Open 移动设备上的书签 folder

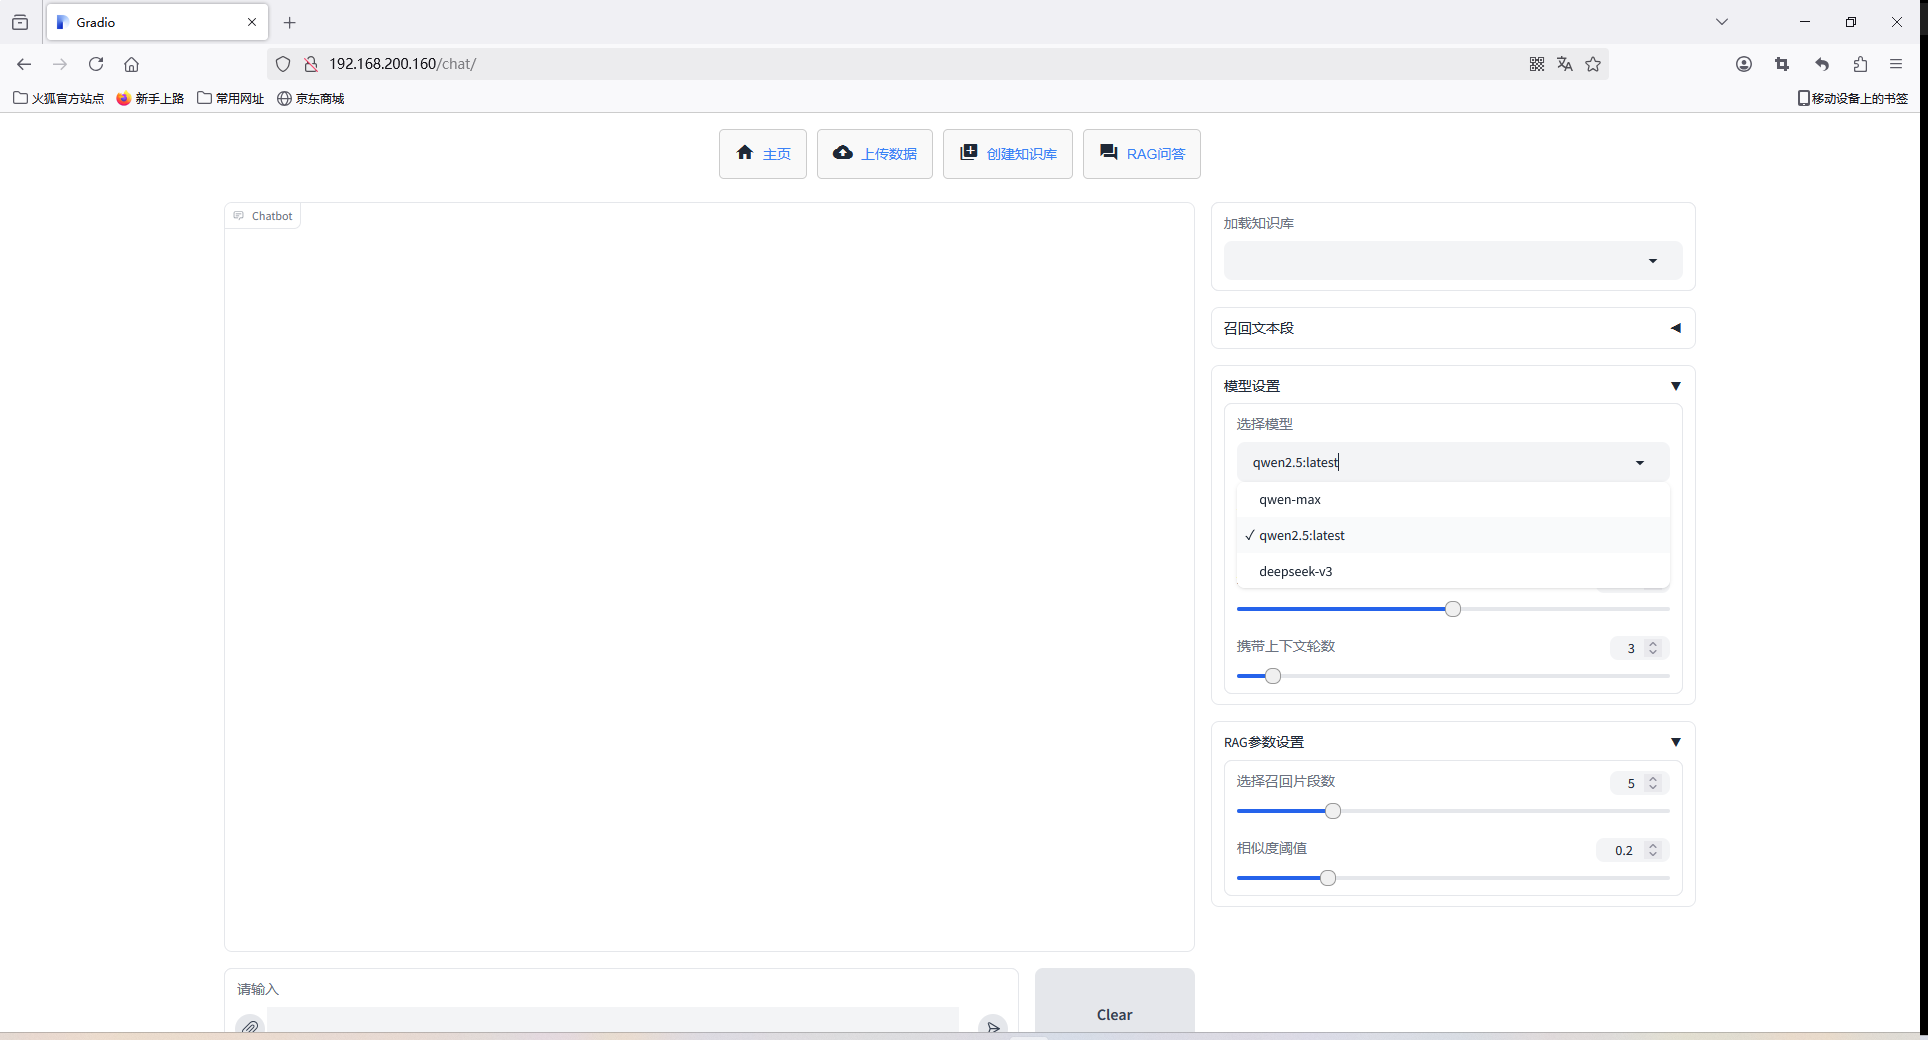tap(1853, 98)
